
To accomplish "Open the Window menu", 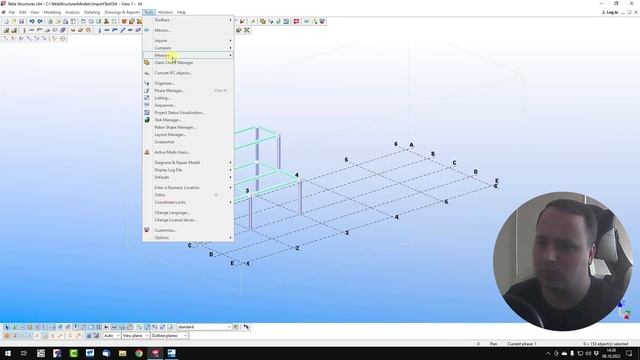I will coord(165,12).
